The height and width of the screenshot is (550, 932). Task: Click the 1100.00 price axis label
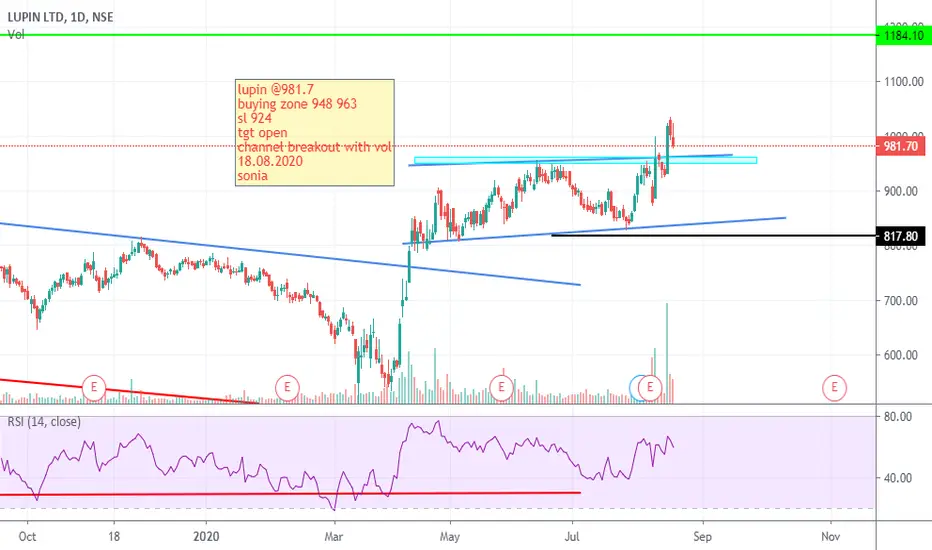point(903,81)
